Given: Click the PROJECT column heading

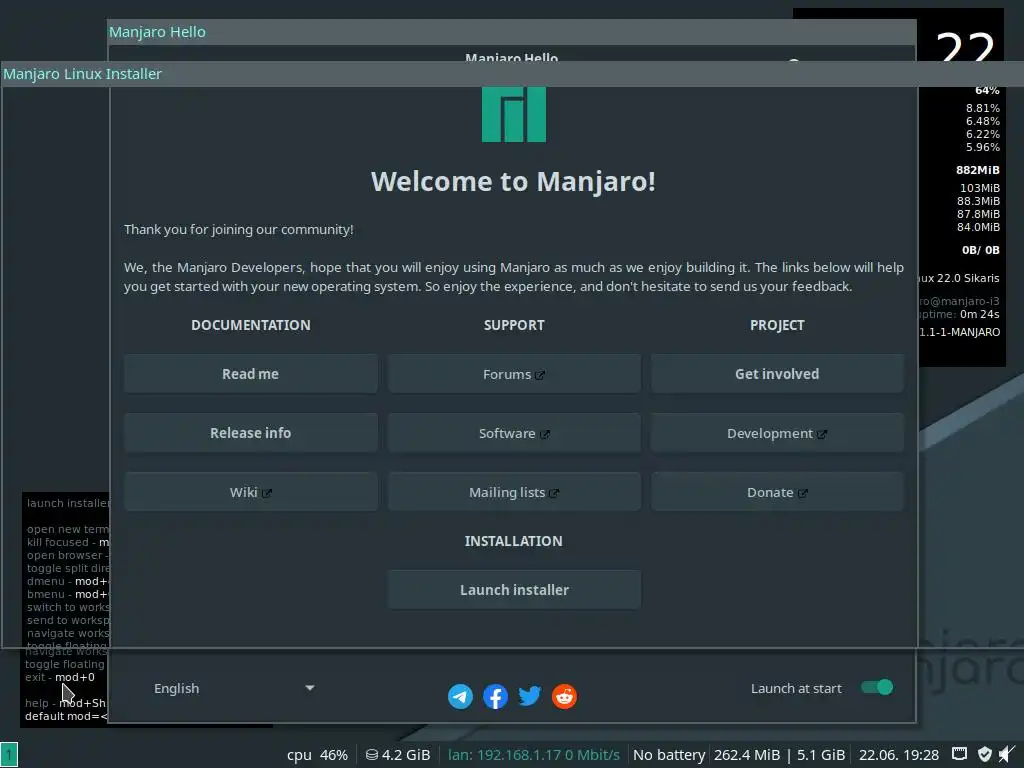Looking at the screenshot, I should 777,325.
